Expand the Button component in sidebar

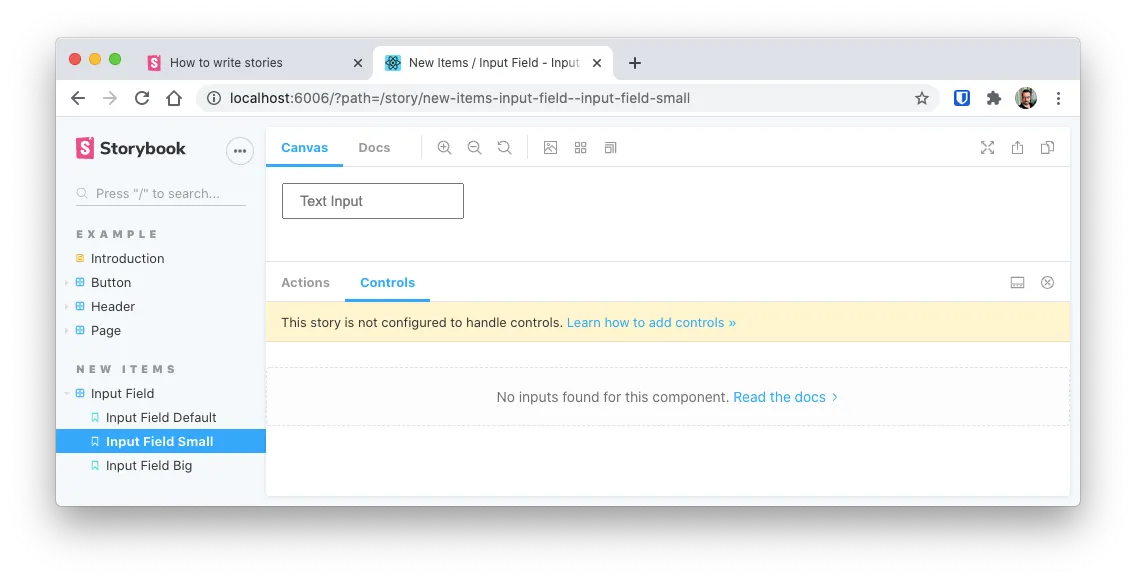tap(111, 282)
